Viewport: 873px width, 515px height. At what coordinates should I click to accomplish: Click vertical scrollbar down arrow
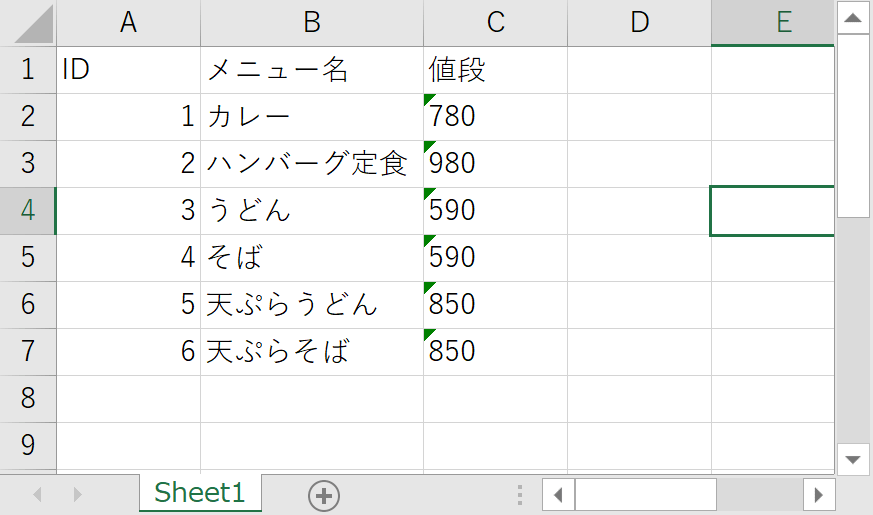click(853, 459)
